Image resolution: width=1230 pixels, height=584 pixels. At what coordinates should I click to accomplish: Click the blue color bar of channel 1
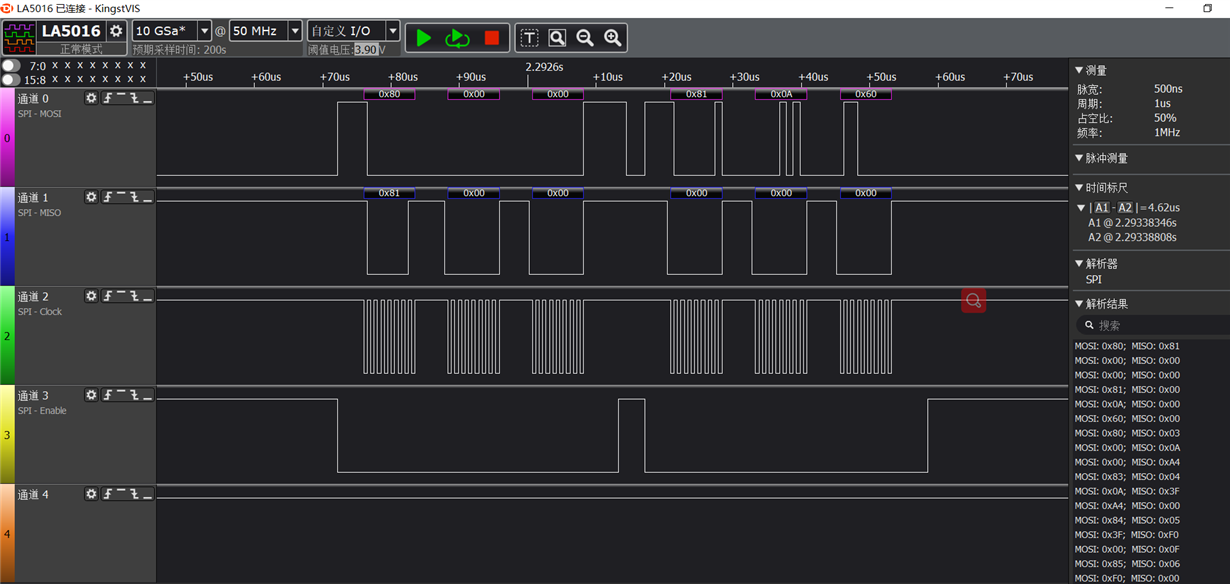(7, 236)
